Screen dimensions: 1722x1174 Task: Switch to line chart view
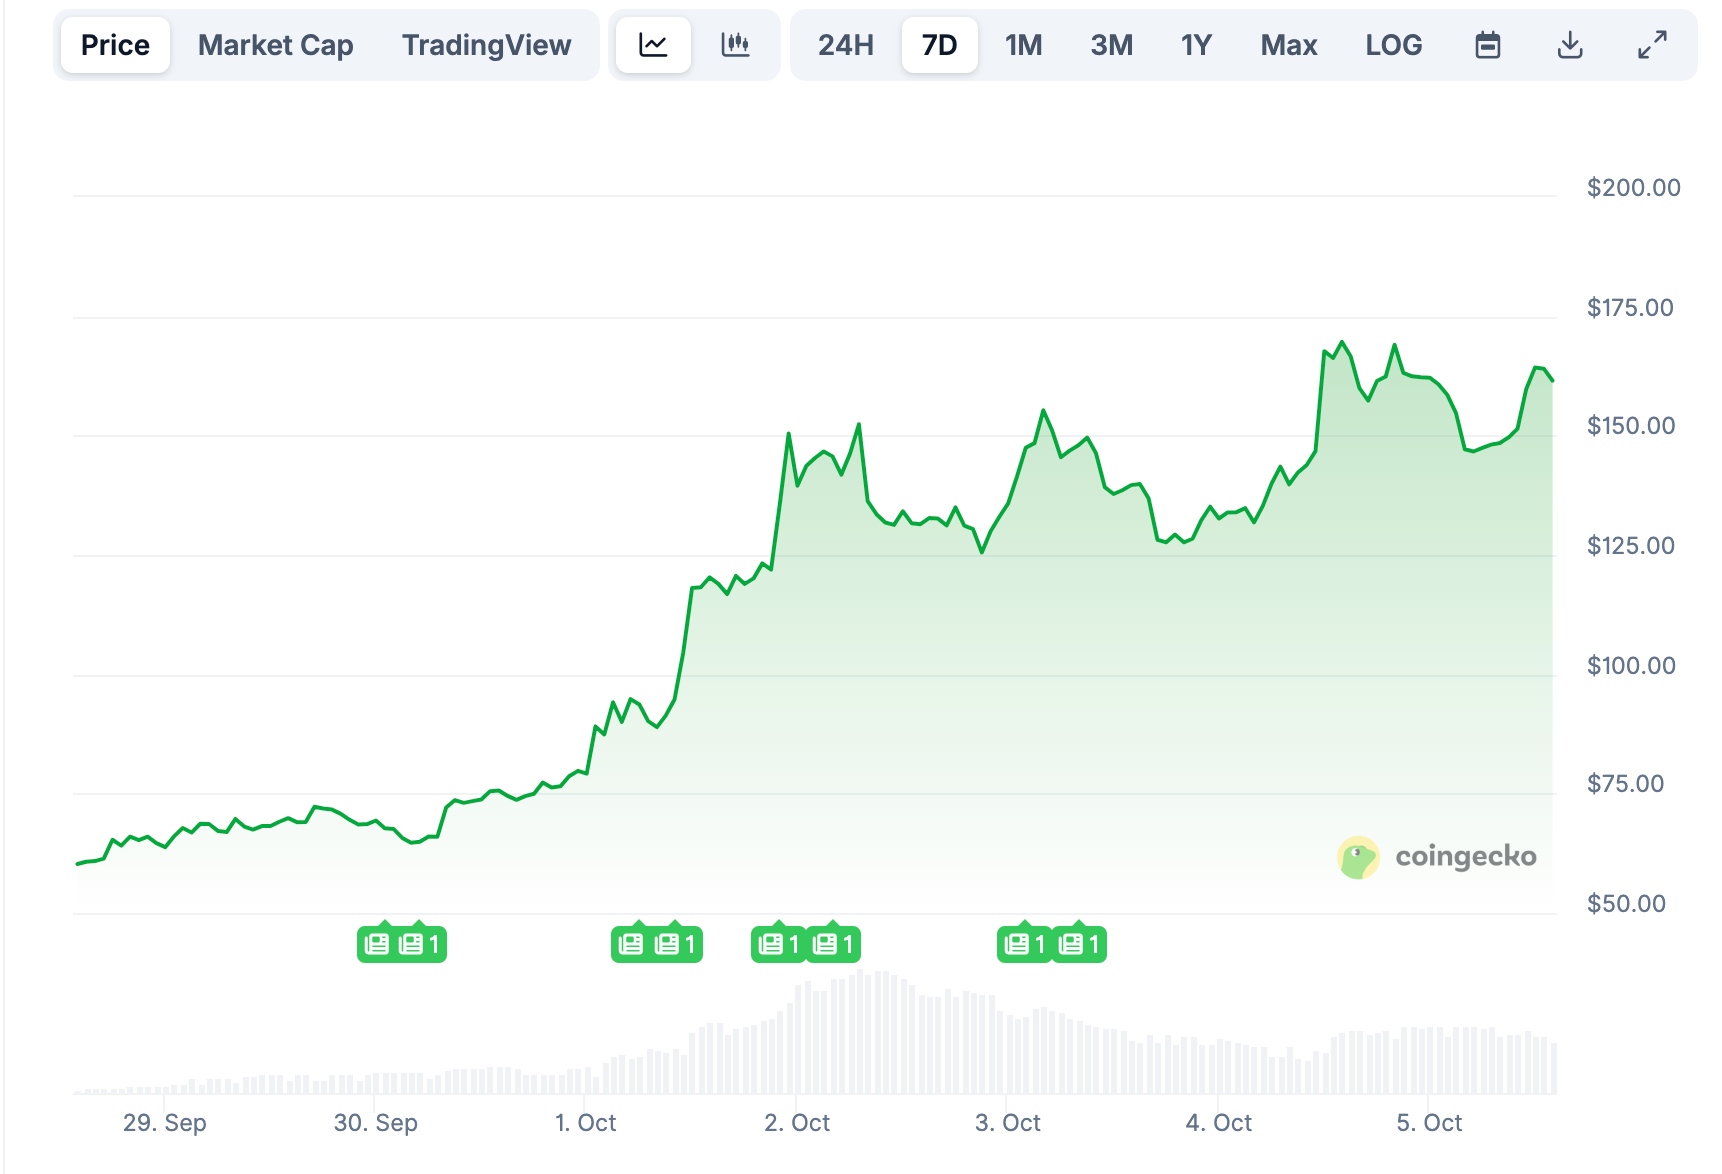click(x=653, y=45)
